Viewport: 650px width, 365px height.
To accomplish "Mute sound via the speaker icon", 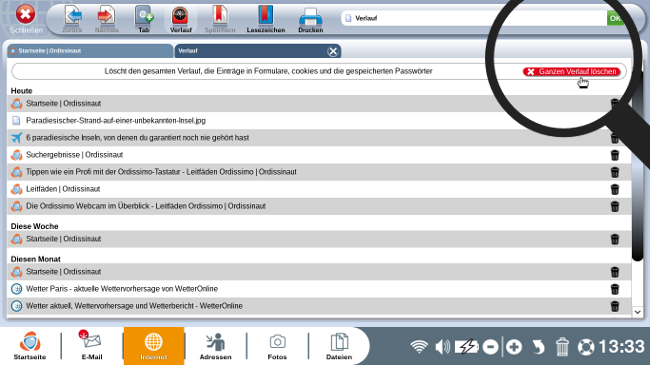I will (442, 346).
